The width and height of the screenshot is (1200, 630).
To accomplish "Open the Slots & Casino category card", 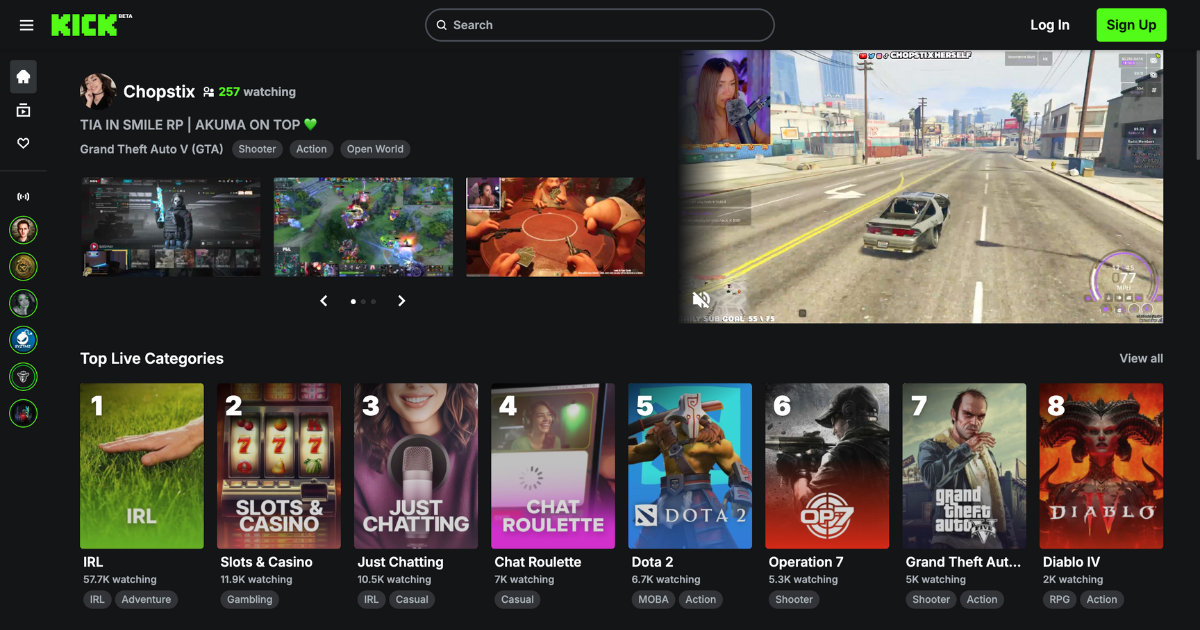I will click(x=279, y=466).
